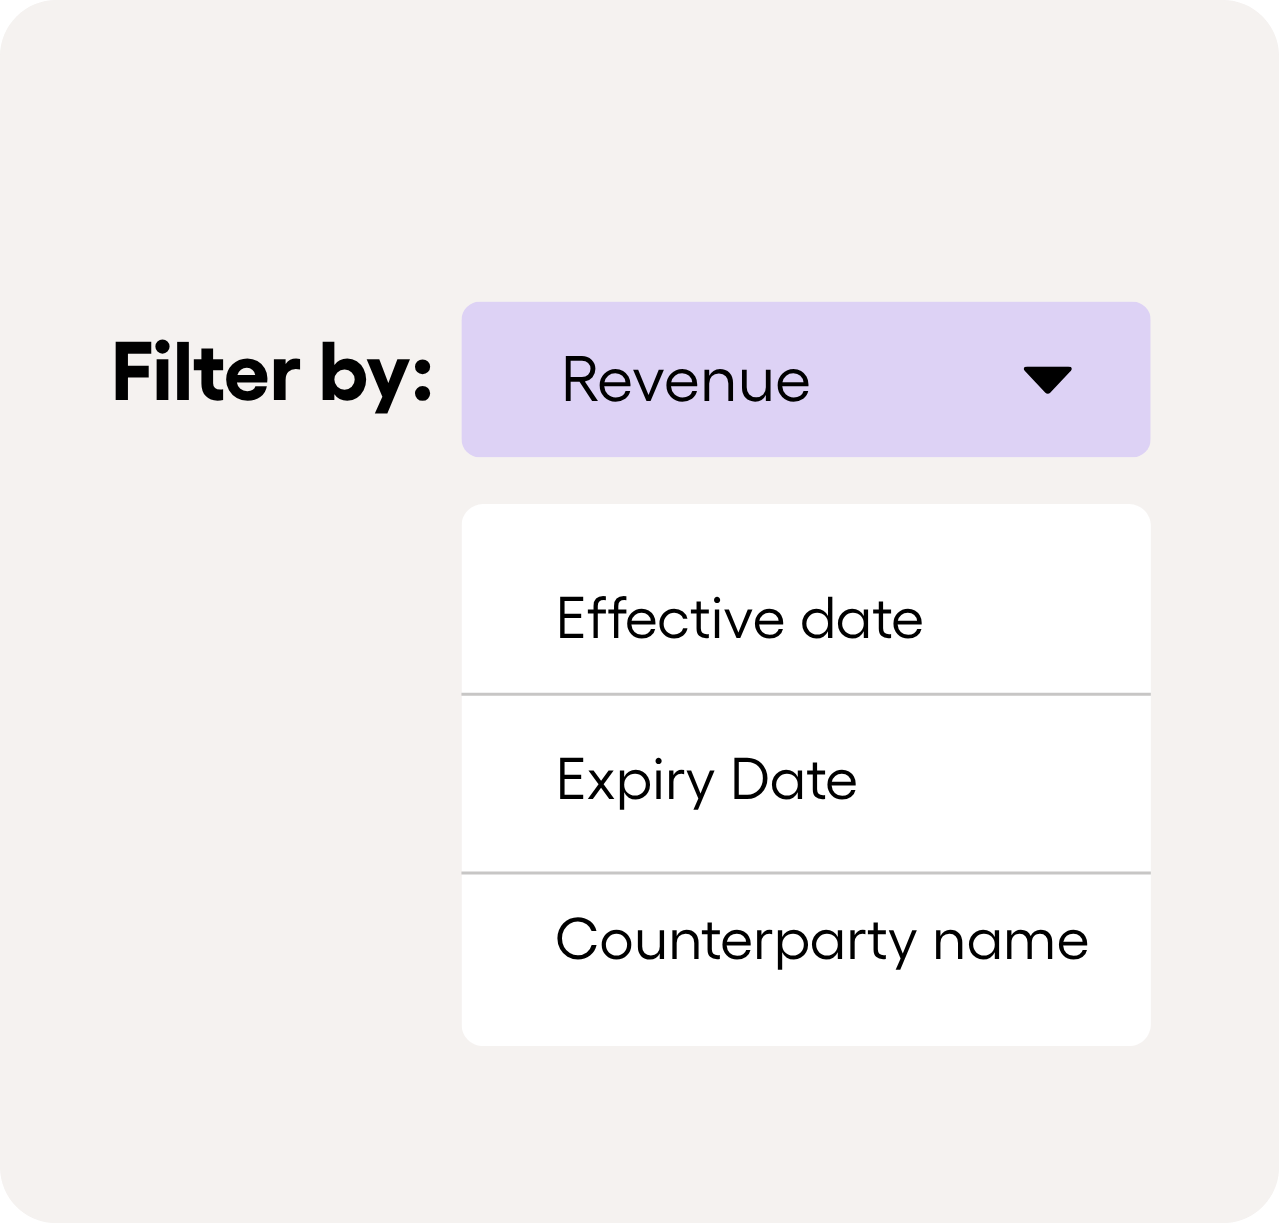Click the divider above Counterparty name
The height and width of the screenshot is (1225, 1281).
(805, 873)
